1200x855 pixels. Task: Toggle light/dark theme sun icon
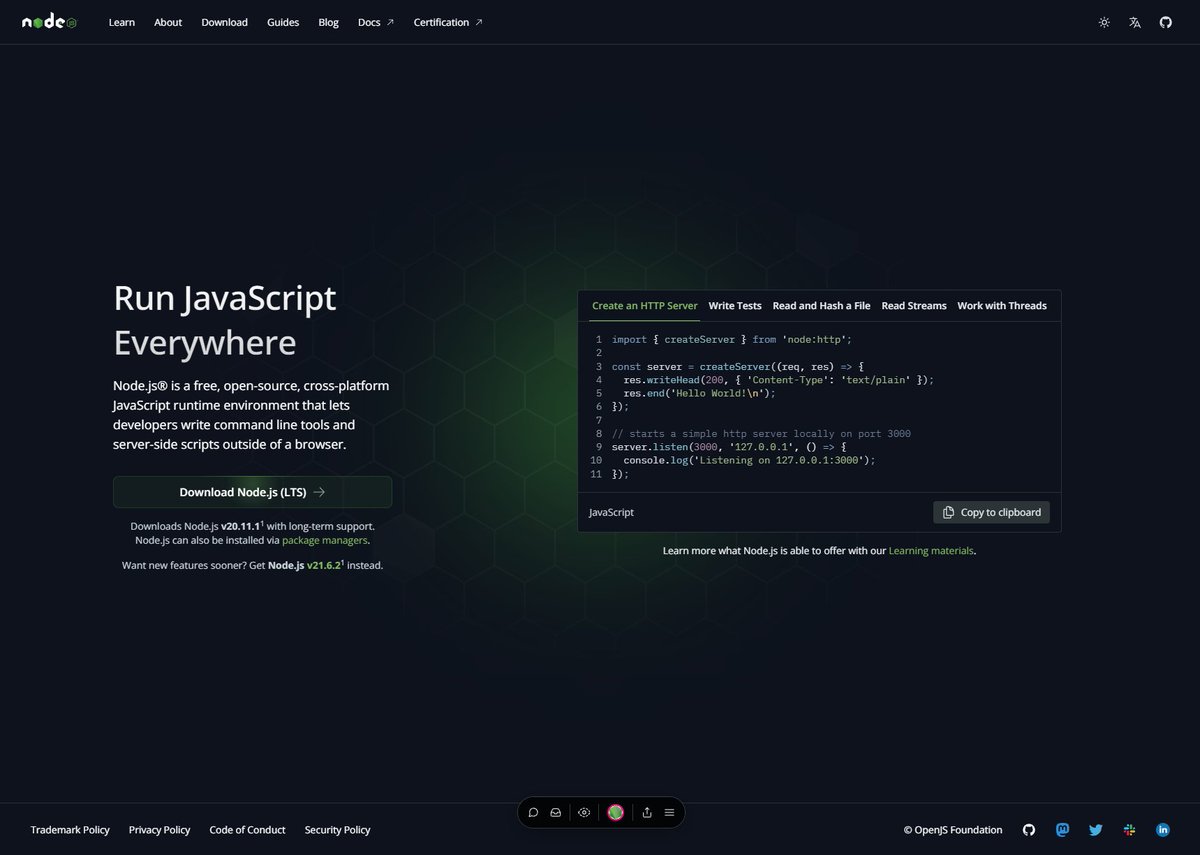click(1104, 22)
